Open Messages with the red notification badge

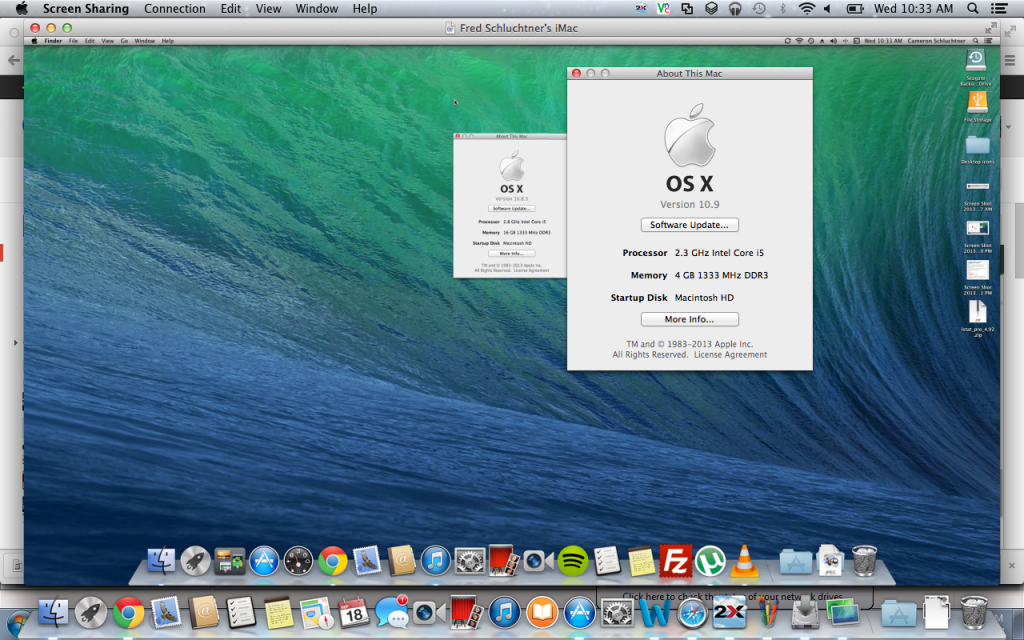coord(391,612)
